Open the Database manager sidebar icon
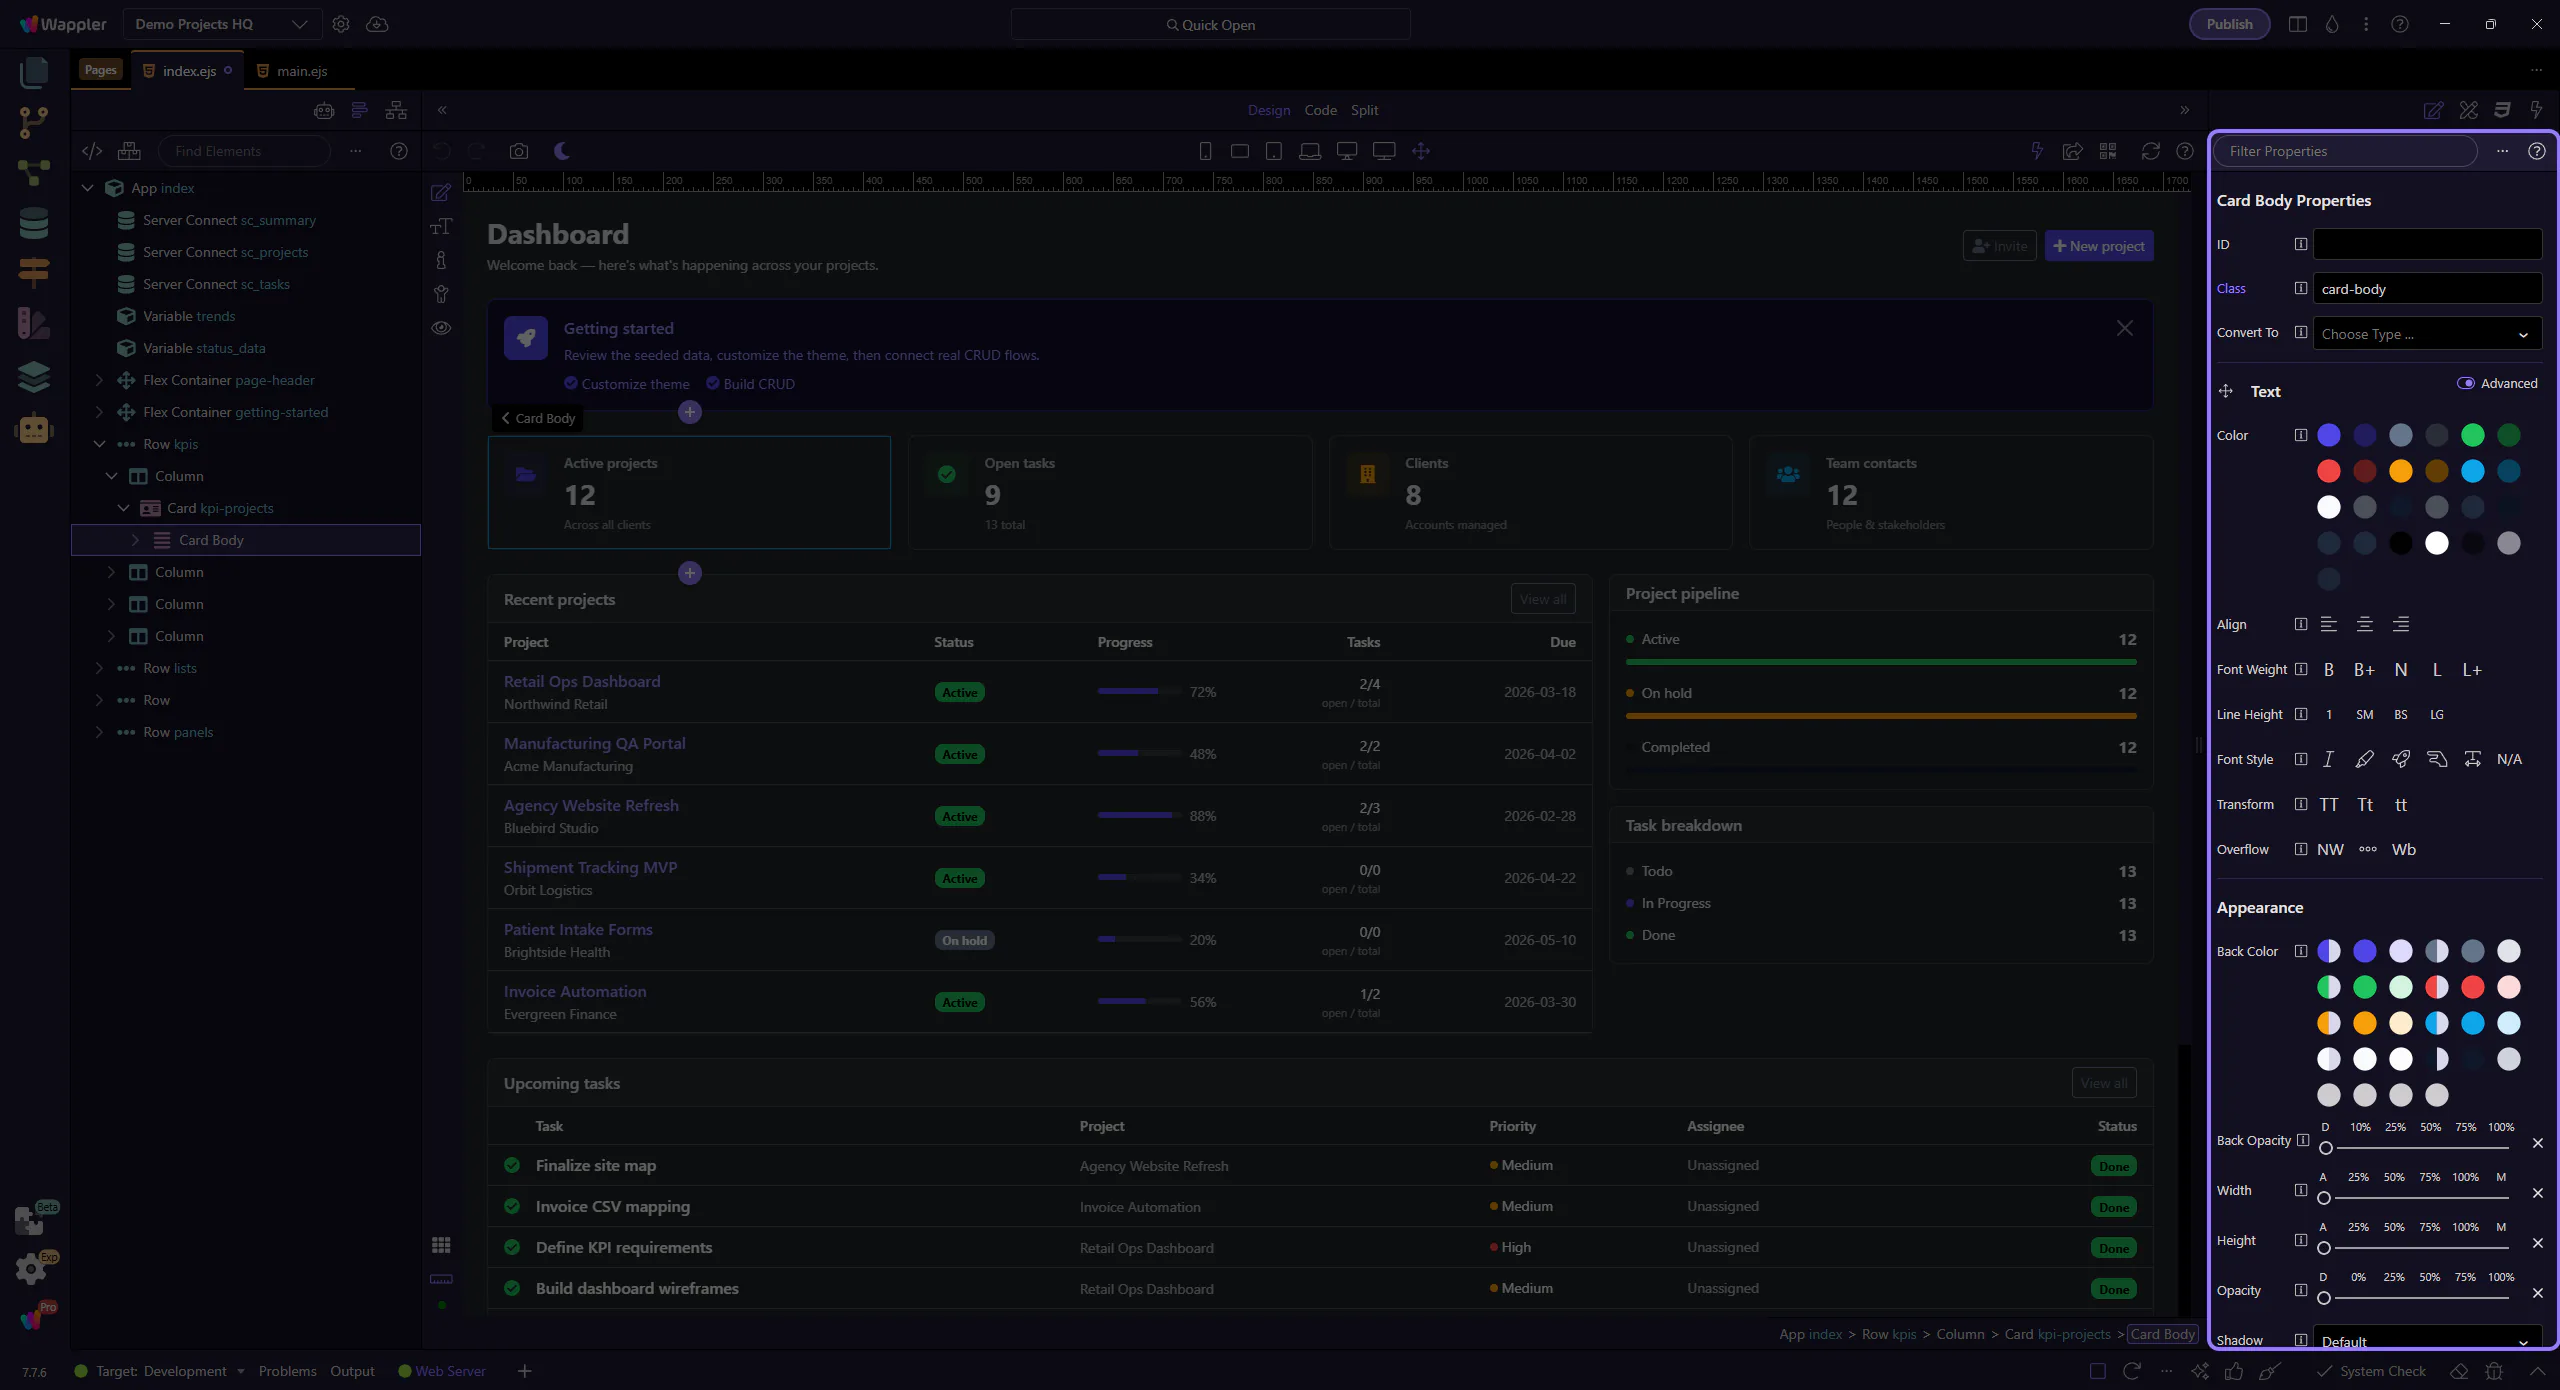The image size is (2560, 1390). [x=33, y=223]
